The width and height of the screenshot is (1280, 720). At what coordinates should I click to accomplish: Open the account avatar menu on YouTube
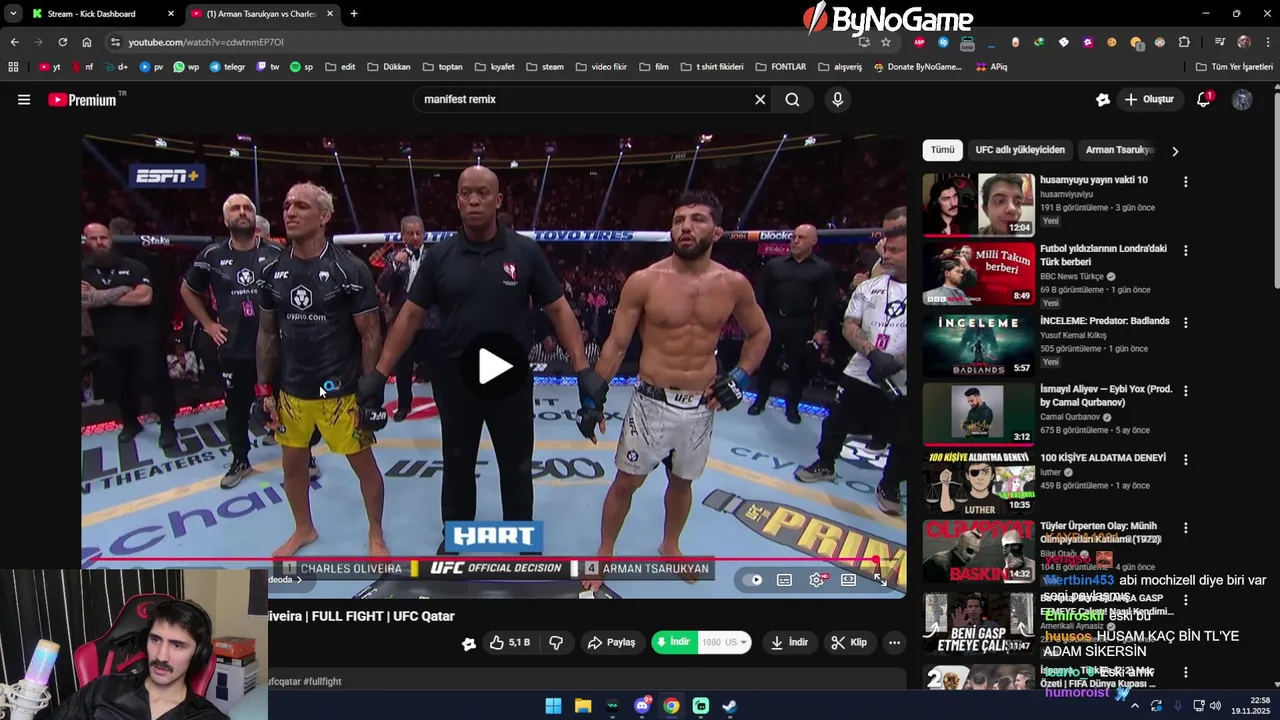(x=1242, y=100)
